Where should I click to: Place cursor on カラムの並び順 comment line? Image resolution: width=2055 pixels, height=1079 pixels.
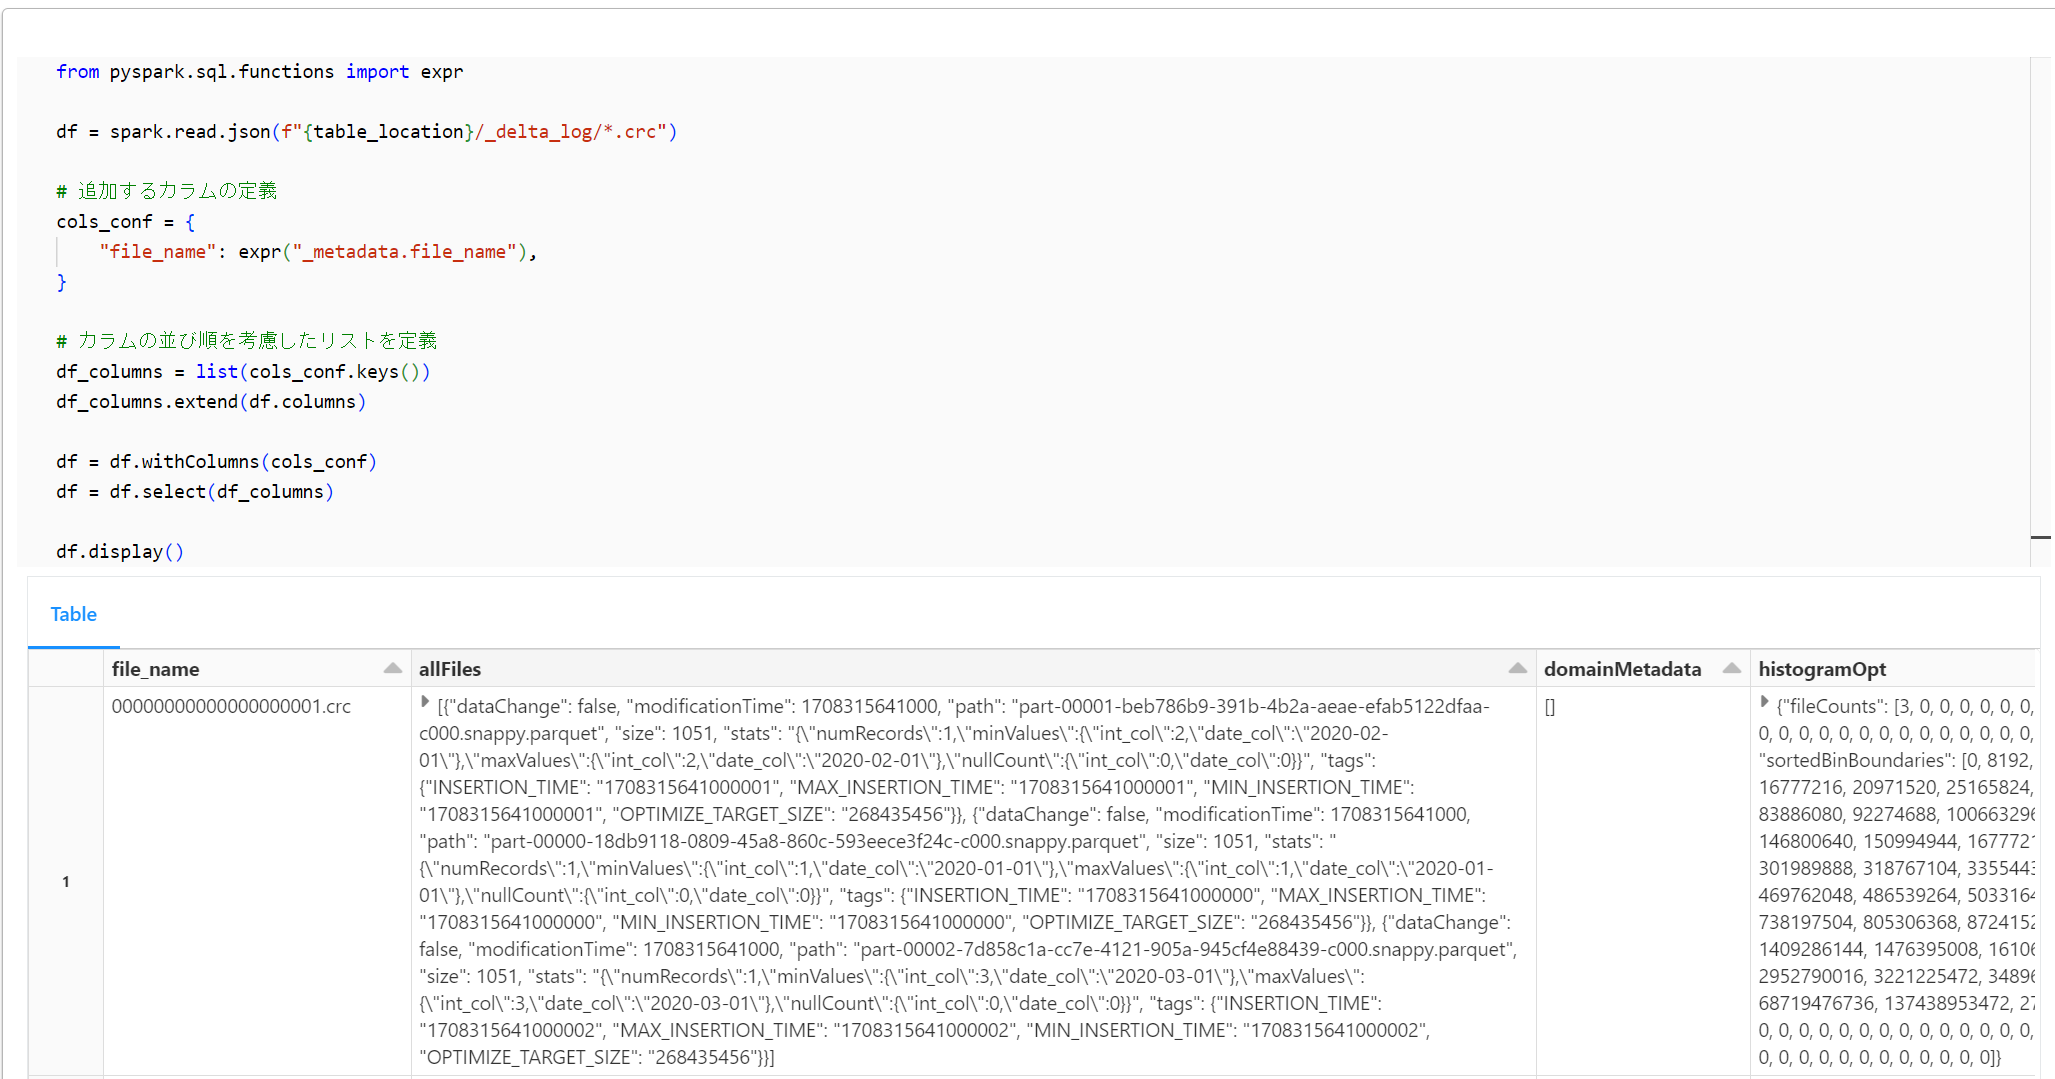(247, 341)
